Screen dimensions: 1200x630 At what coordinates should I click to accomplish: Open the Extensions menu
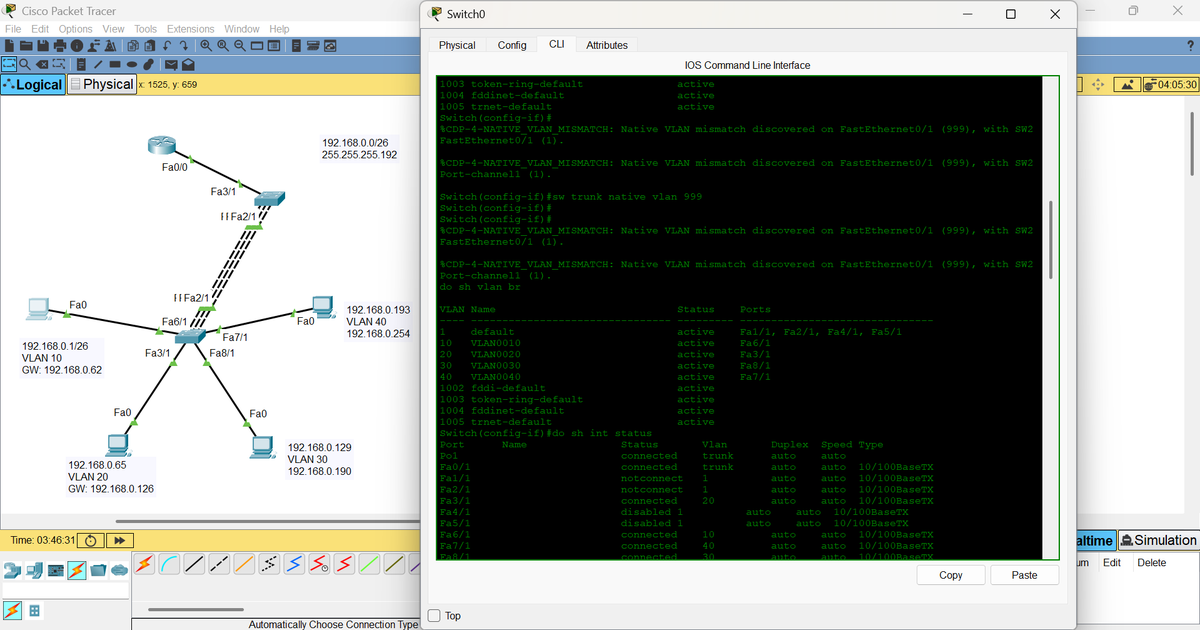(191, 29)
